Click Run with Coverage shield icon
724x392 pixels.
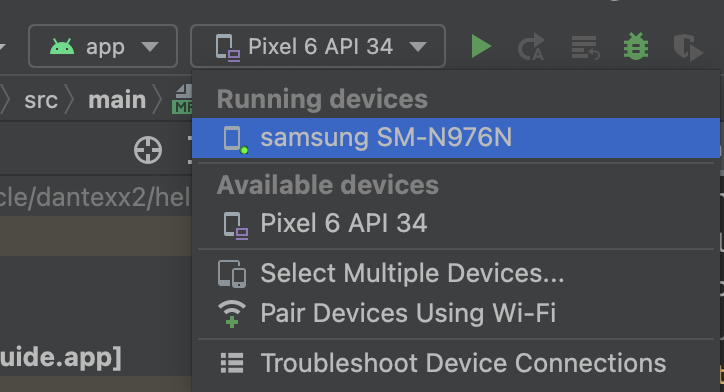pyautogui.click(x=688, y=47)
